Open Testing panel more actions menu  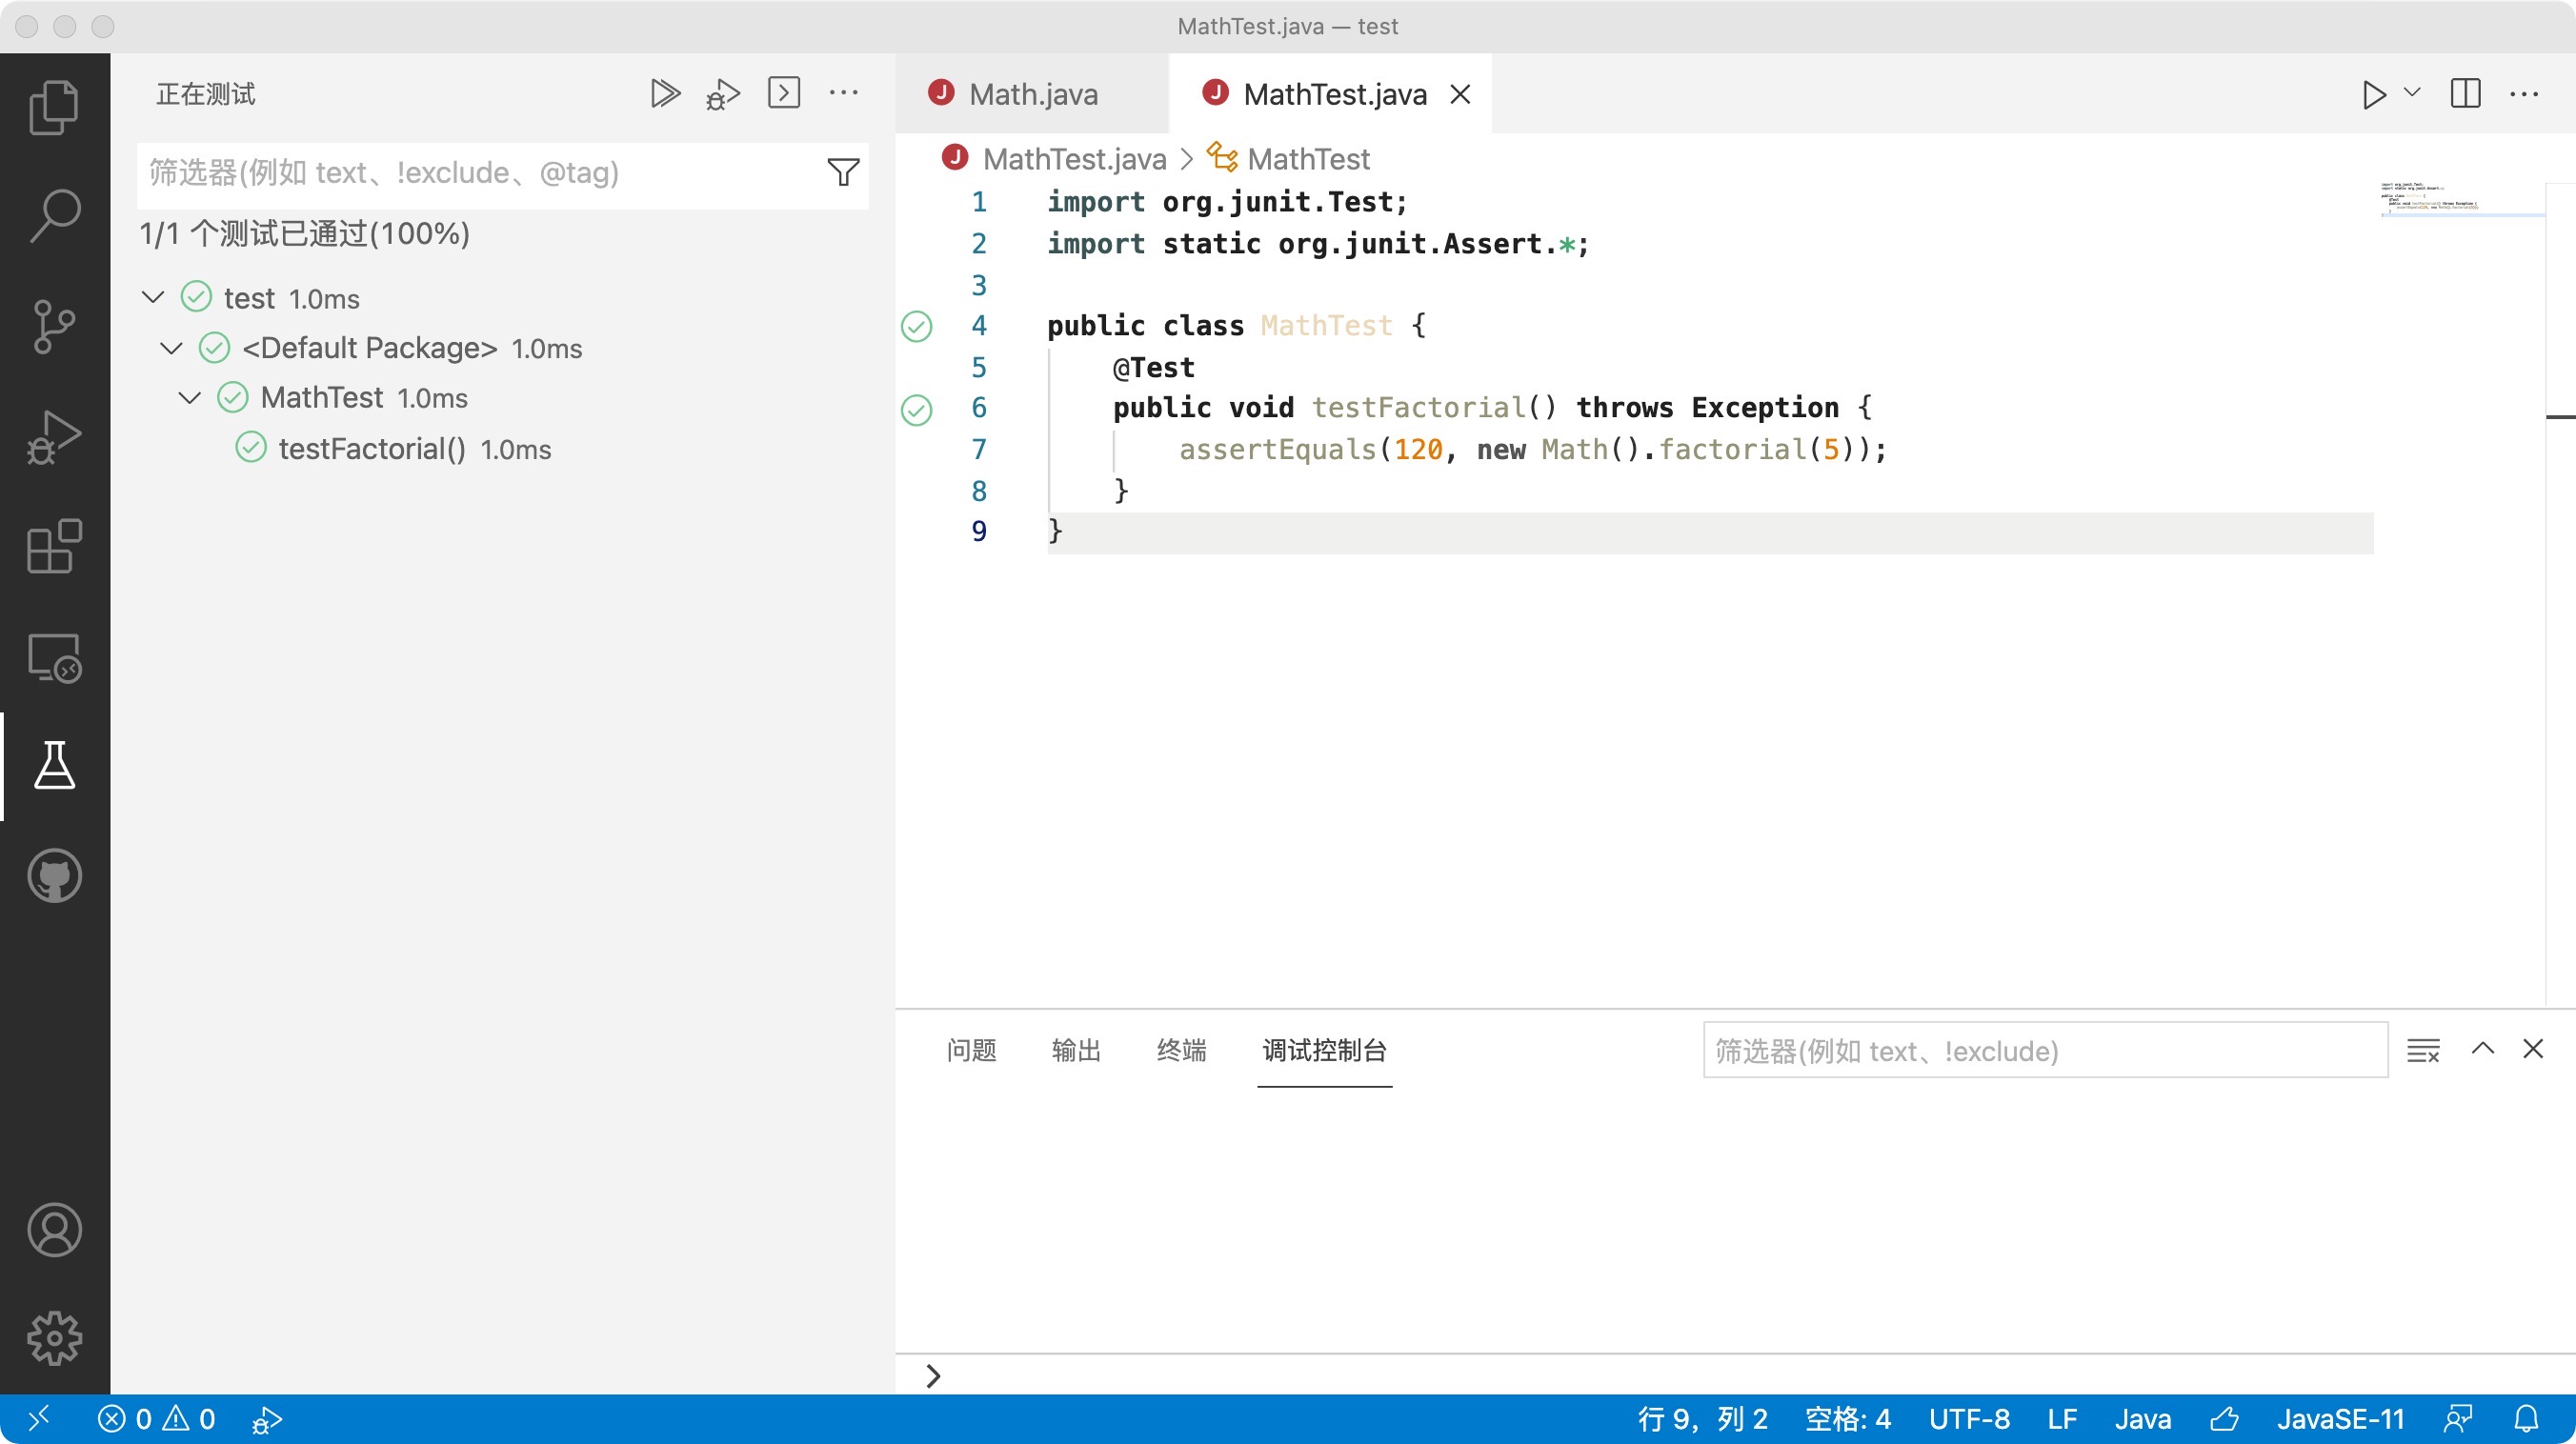coord(843,93)
